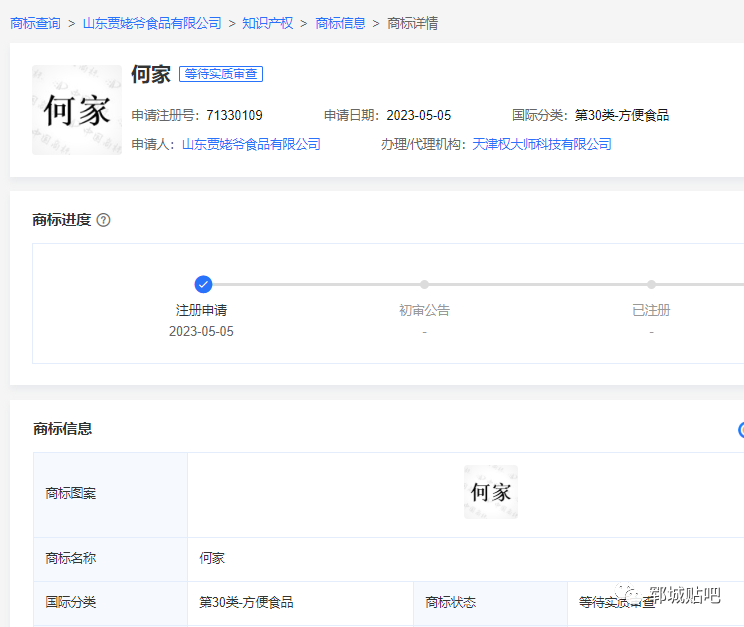
Task: Click the blue checkmark step 注册申请
Action: click(203, 284)
